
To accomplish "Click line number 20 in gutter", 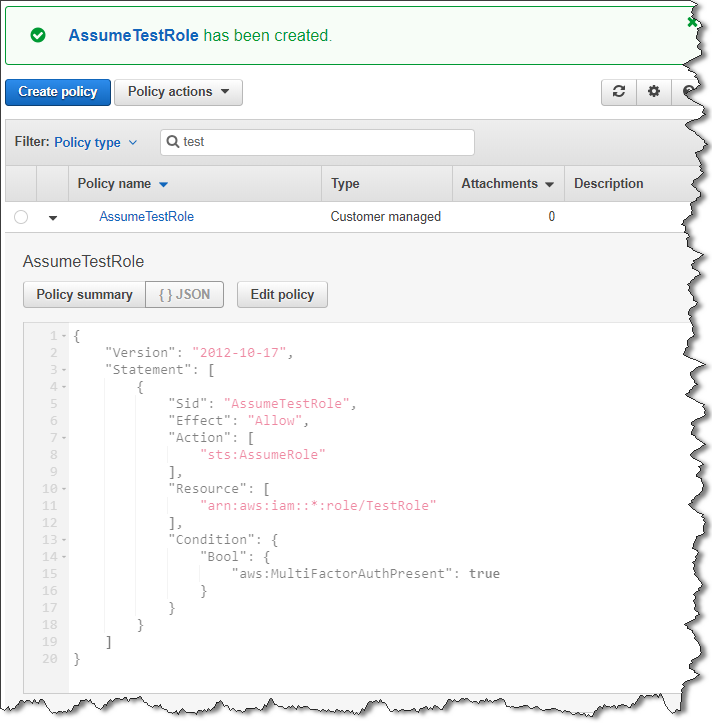I will click(x=50, y=659).
